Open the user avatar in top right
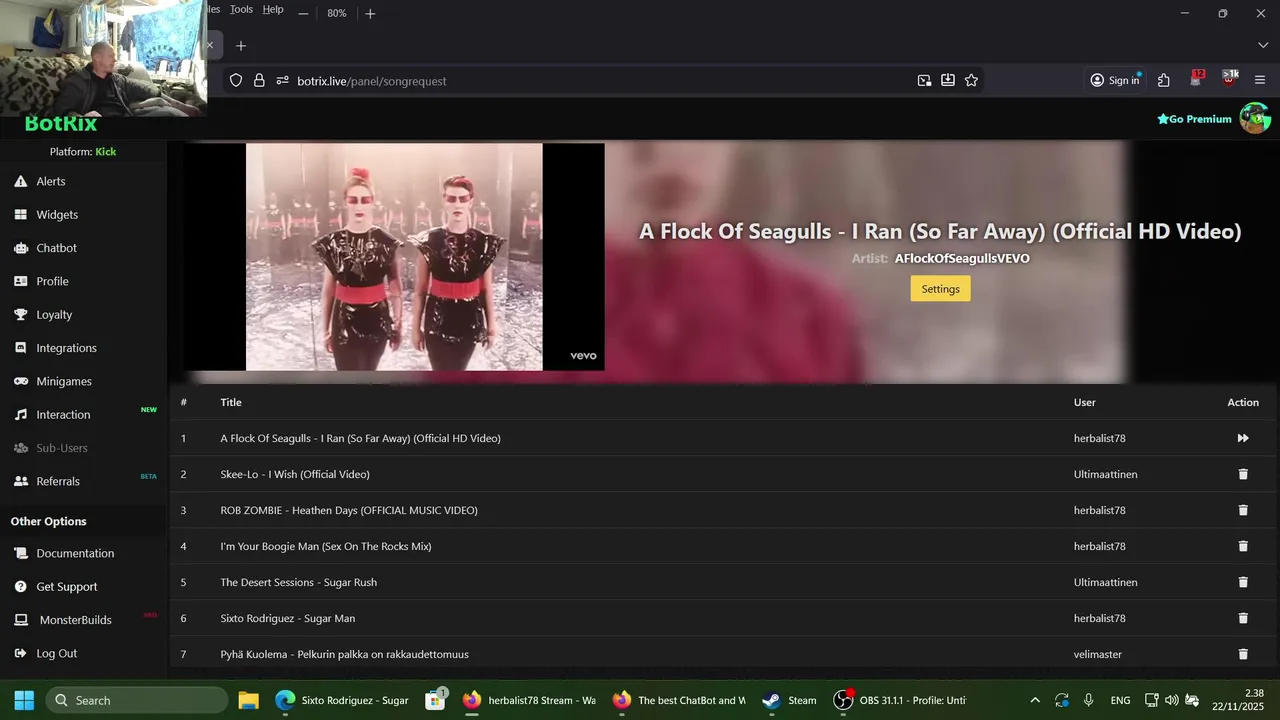1280x720 pixels. pyautogui.click(x=1255, y=118)
